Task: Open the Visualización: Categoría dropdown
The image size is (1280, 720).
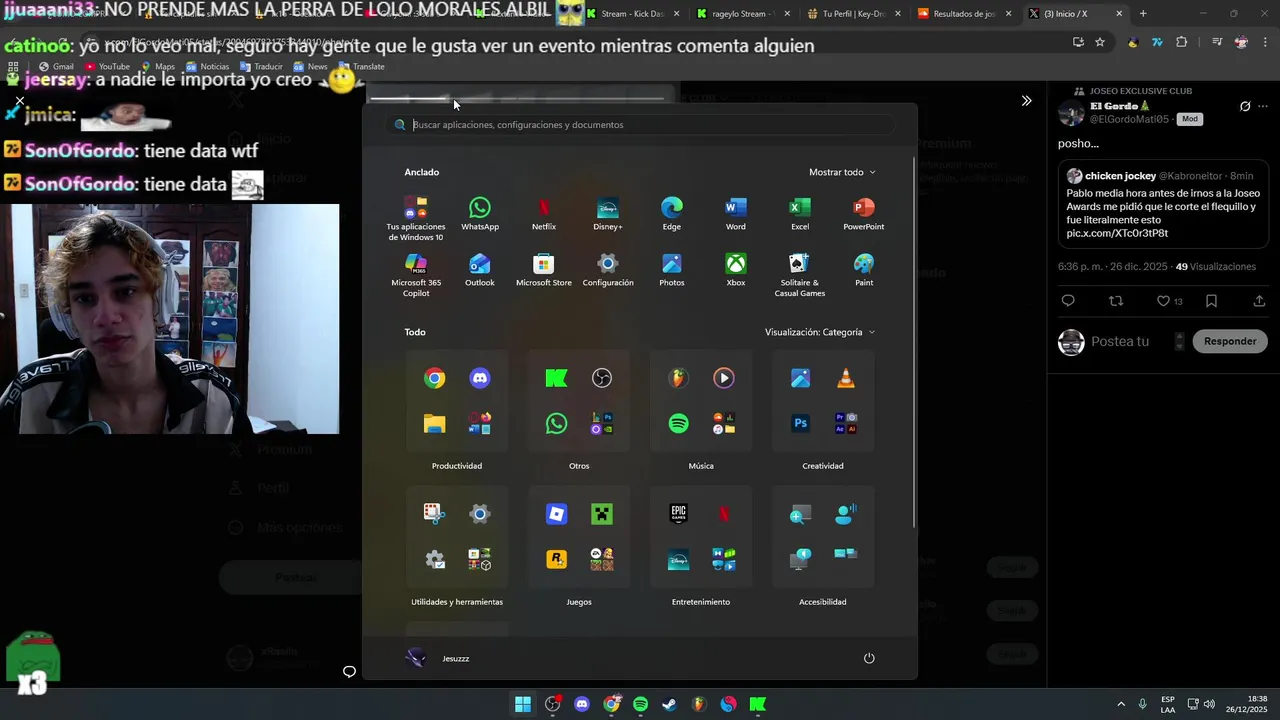Action: pos(820,332)
